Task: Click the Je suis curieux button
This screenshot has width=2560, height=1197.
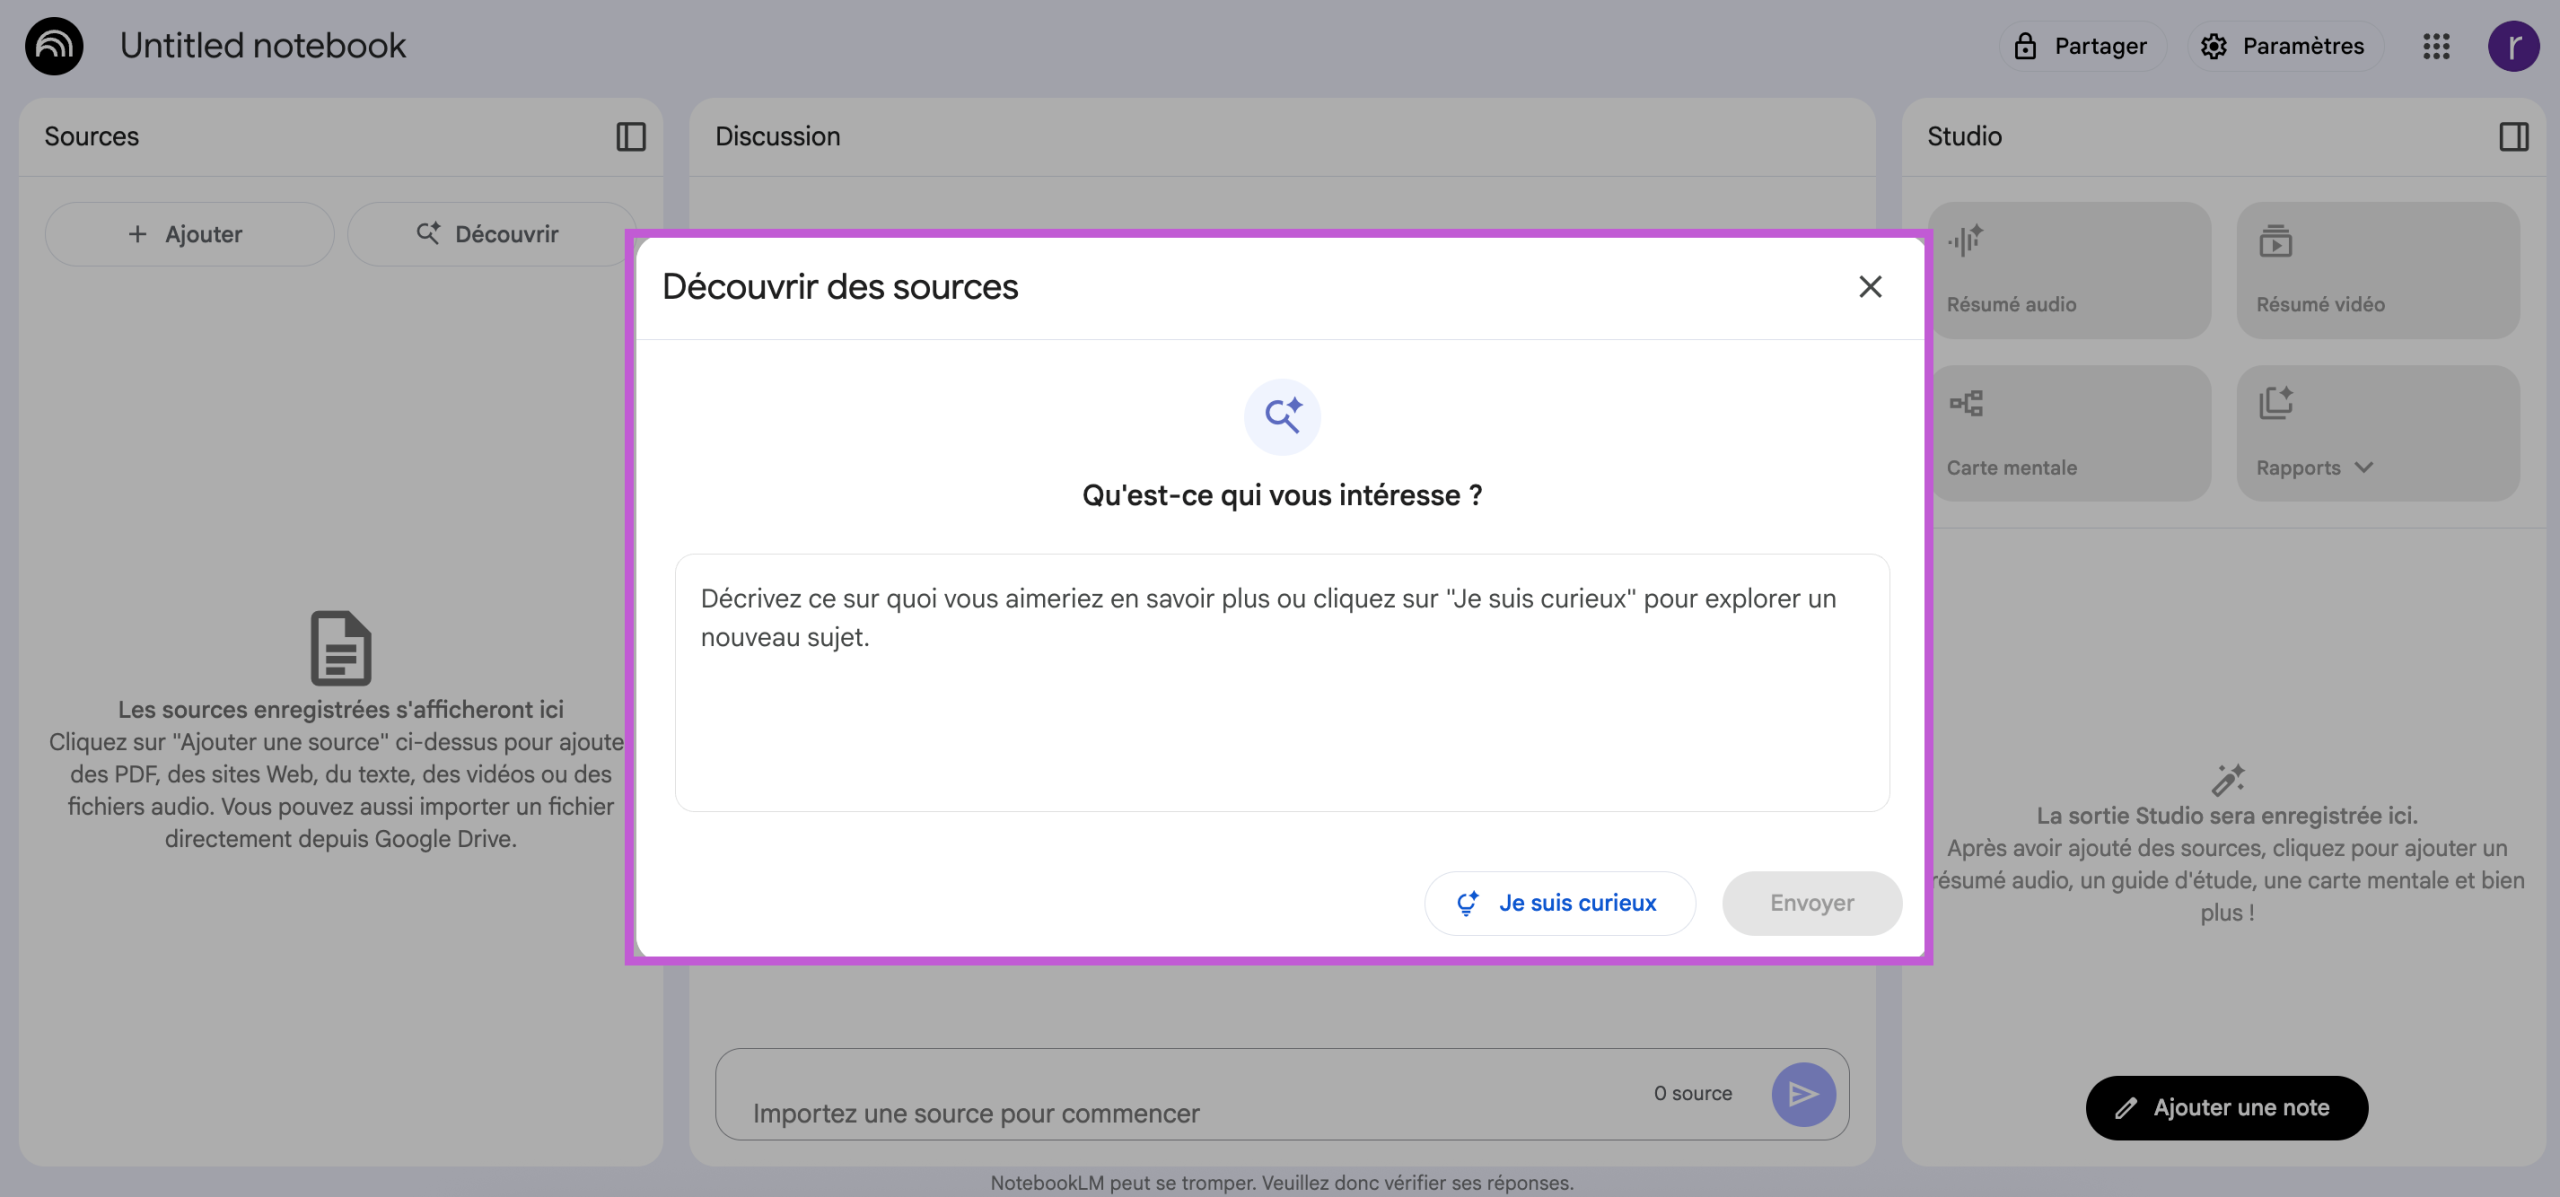Action: tap(1560, 903)
